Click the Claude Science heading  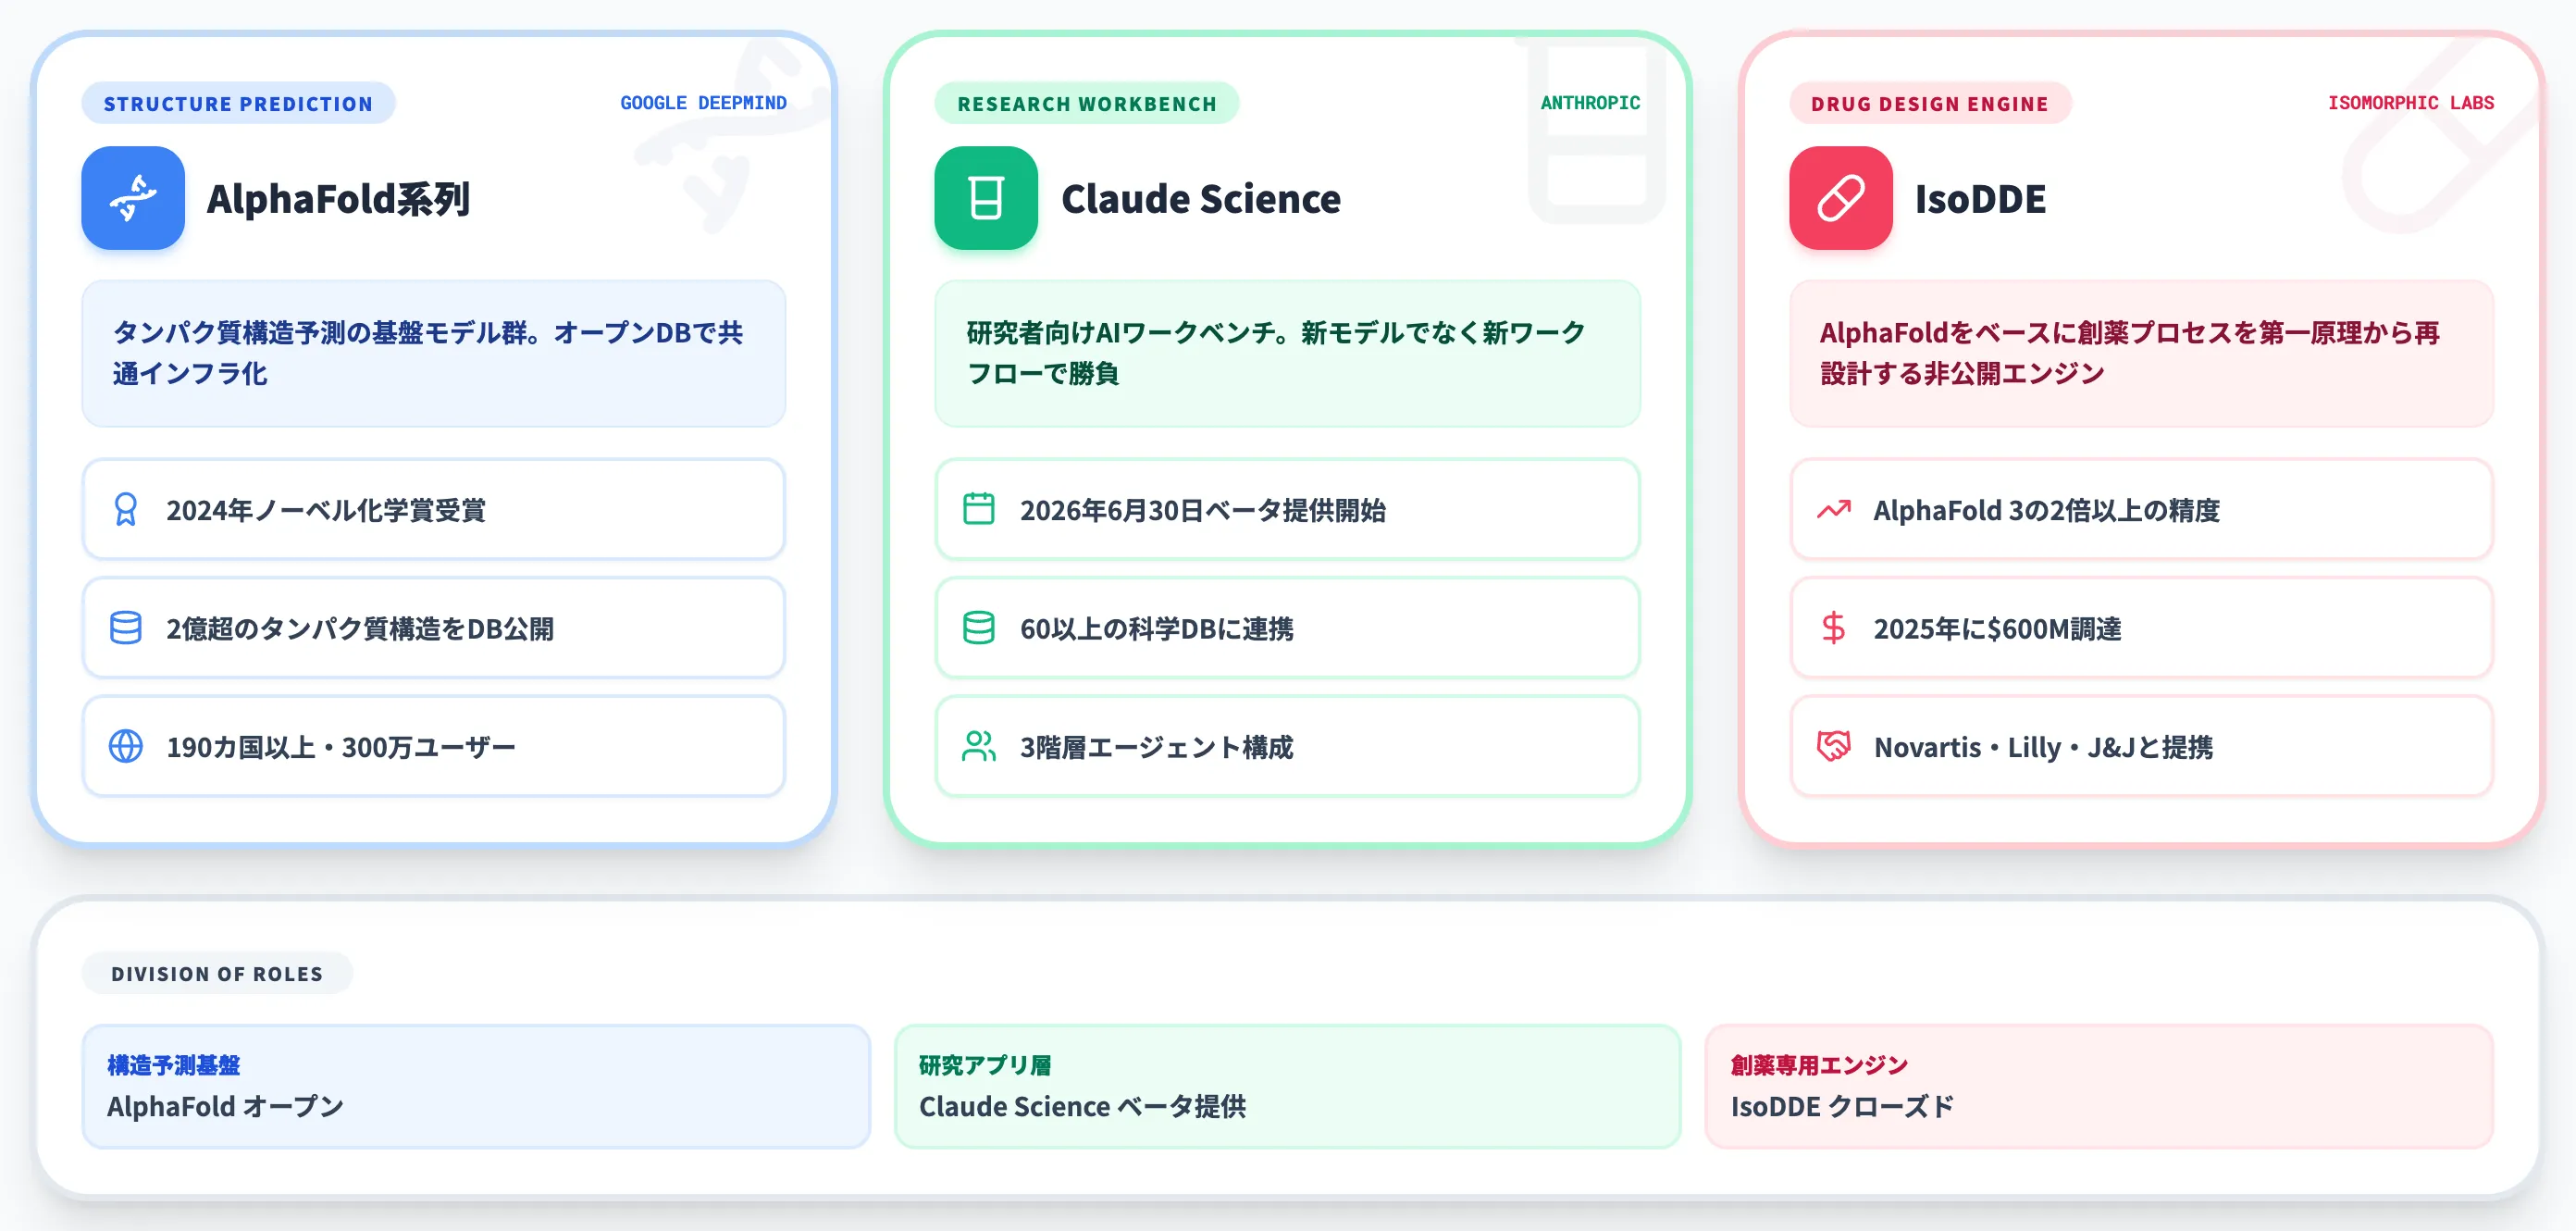point(1201,199)
